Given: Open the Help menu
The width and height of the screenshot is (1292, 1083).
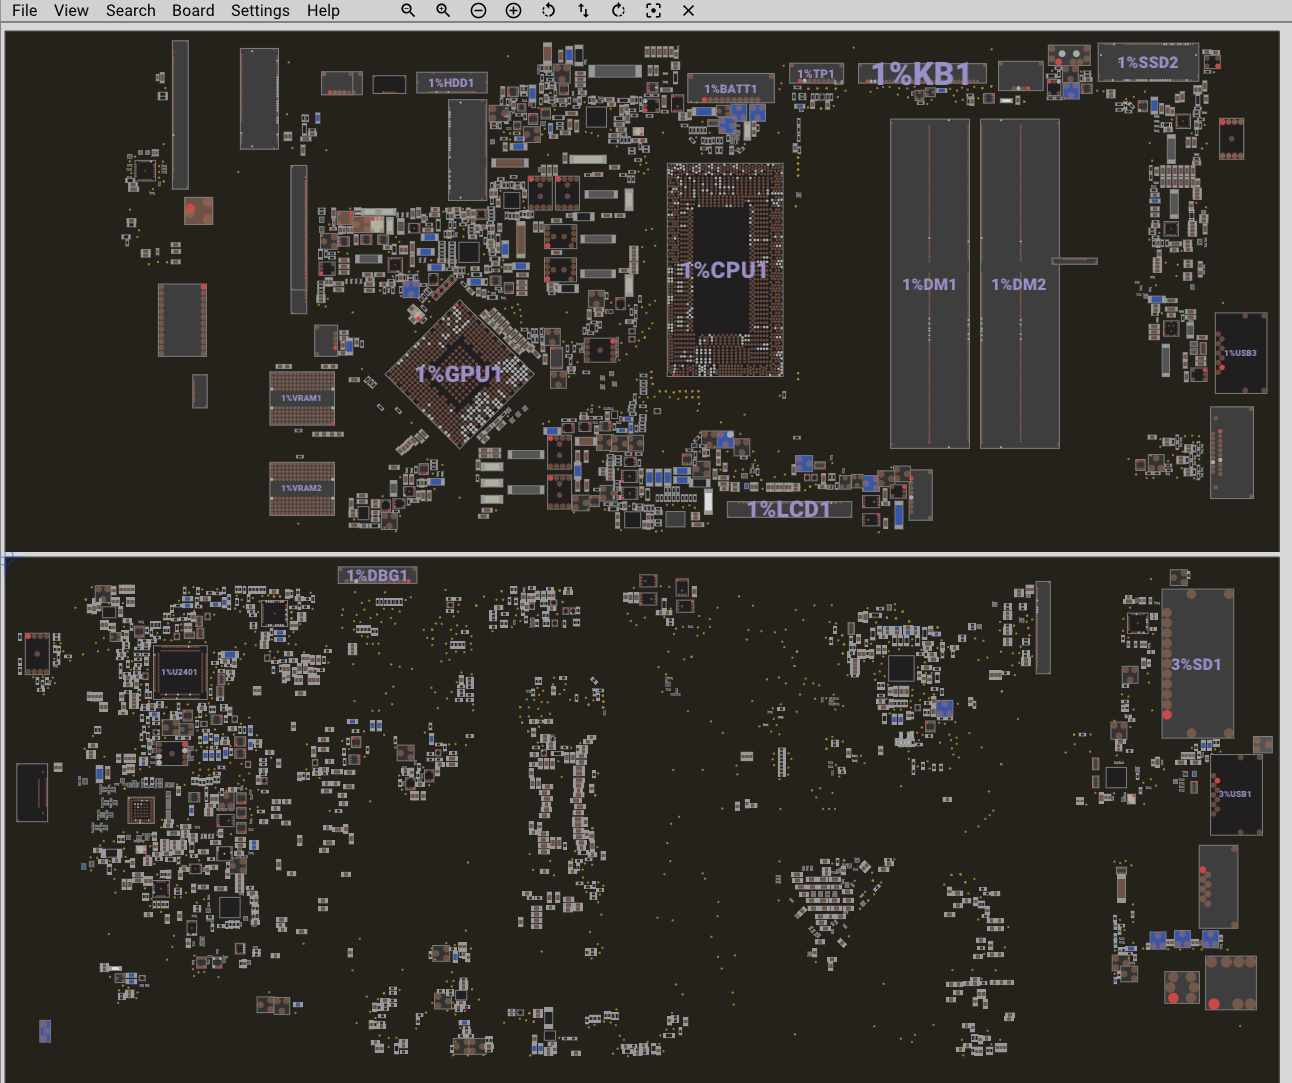Looking at the screenshot, I should [x=323, y=10].
